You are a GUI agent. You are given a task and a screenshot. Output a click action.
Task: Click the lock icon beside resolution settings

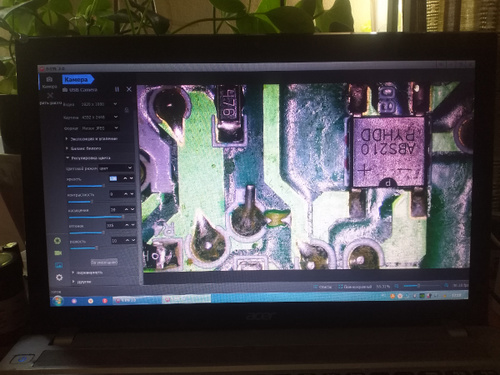126,110
